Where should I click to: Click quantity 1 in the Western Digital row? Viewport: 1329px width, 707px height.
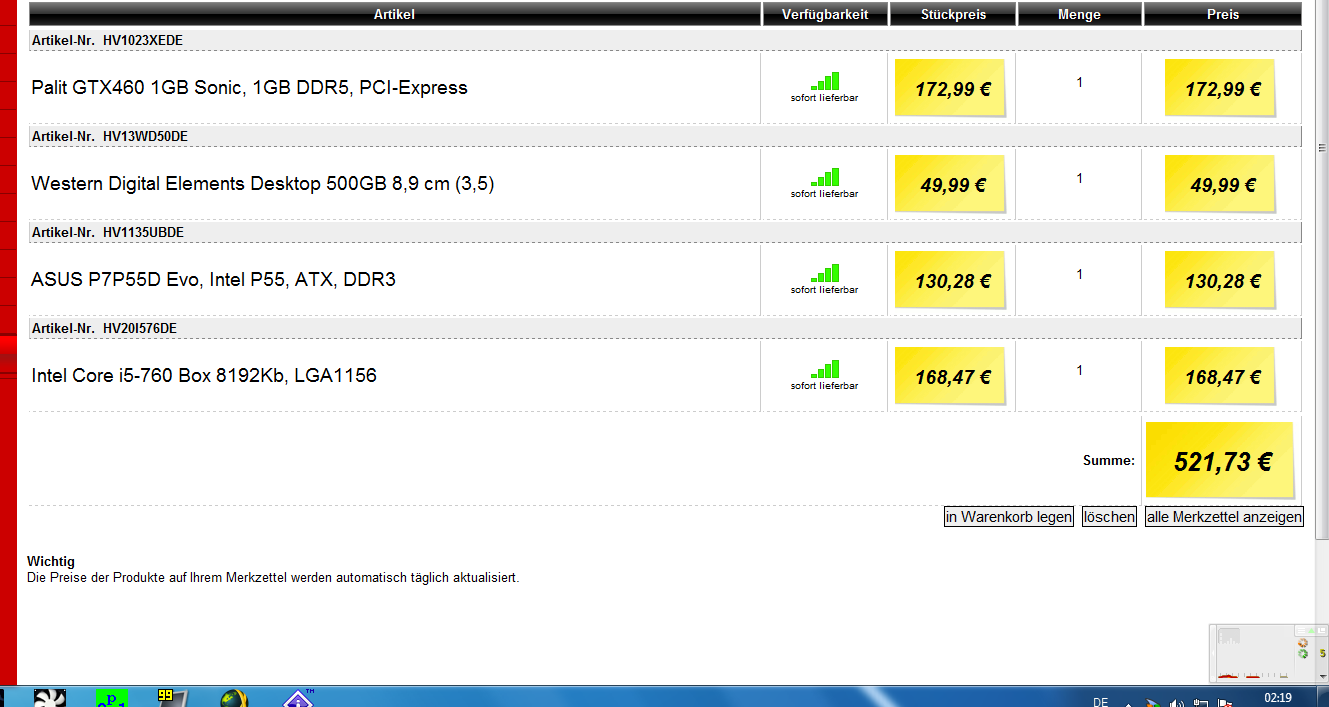[1079, 178]
